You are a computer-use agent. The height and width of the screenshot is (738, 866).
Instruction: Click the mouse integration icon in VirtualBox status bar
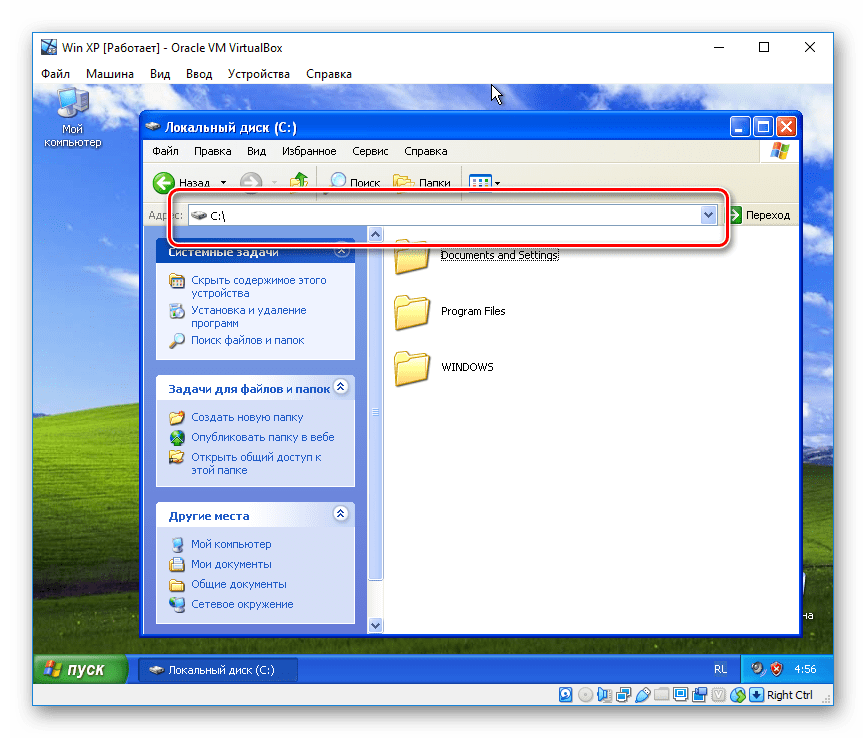[x=737, y=694]
